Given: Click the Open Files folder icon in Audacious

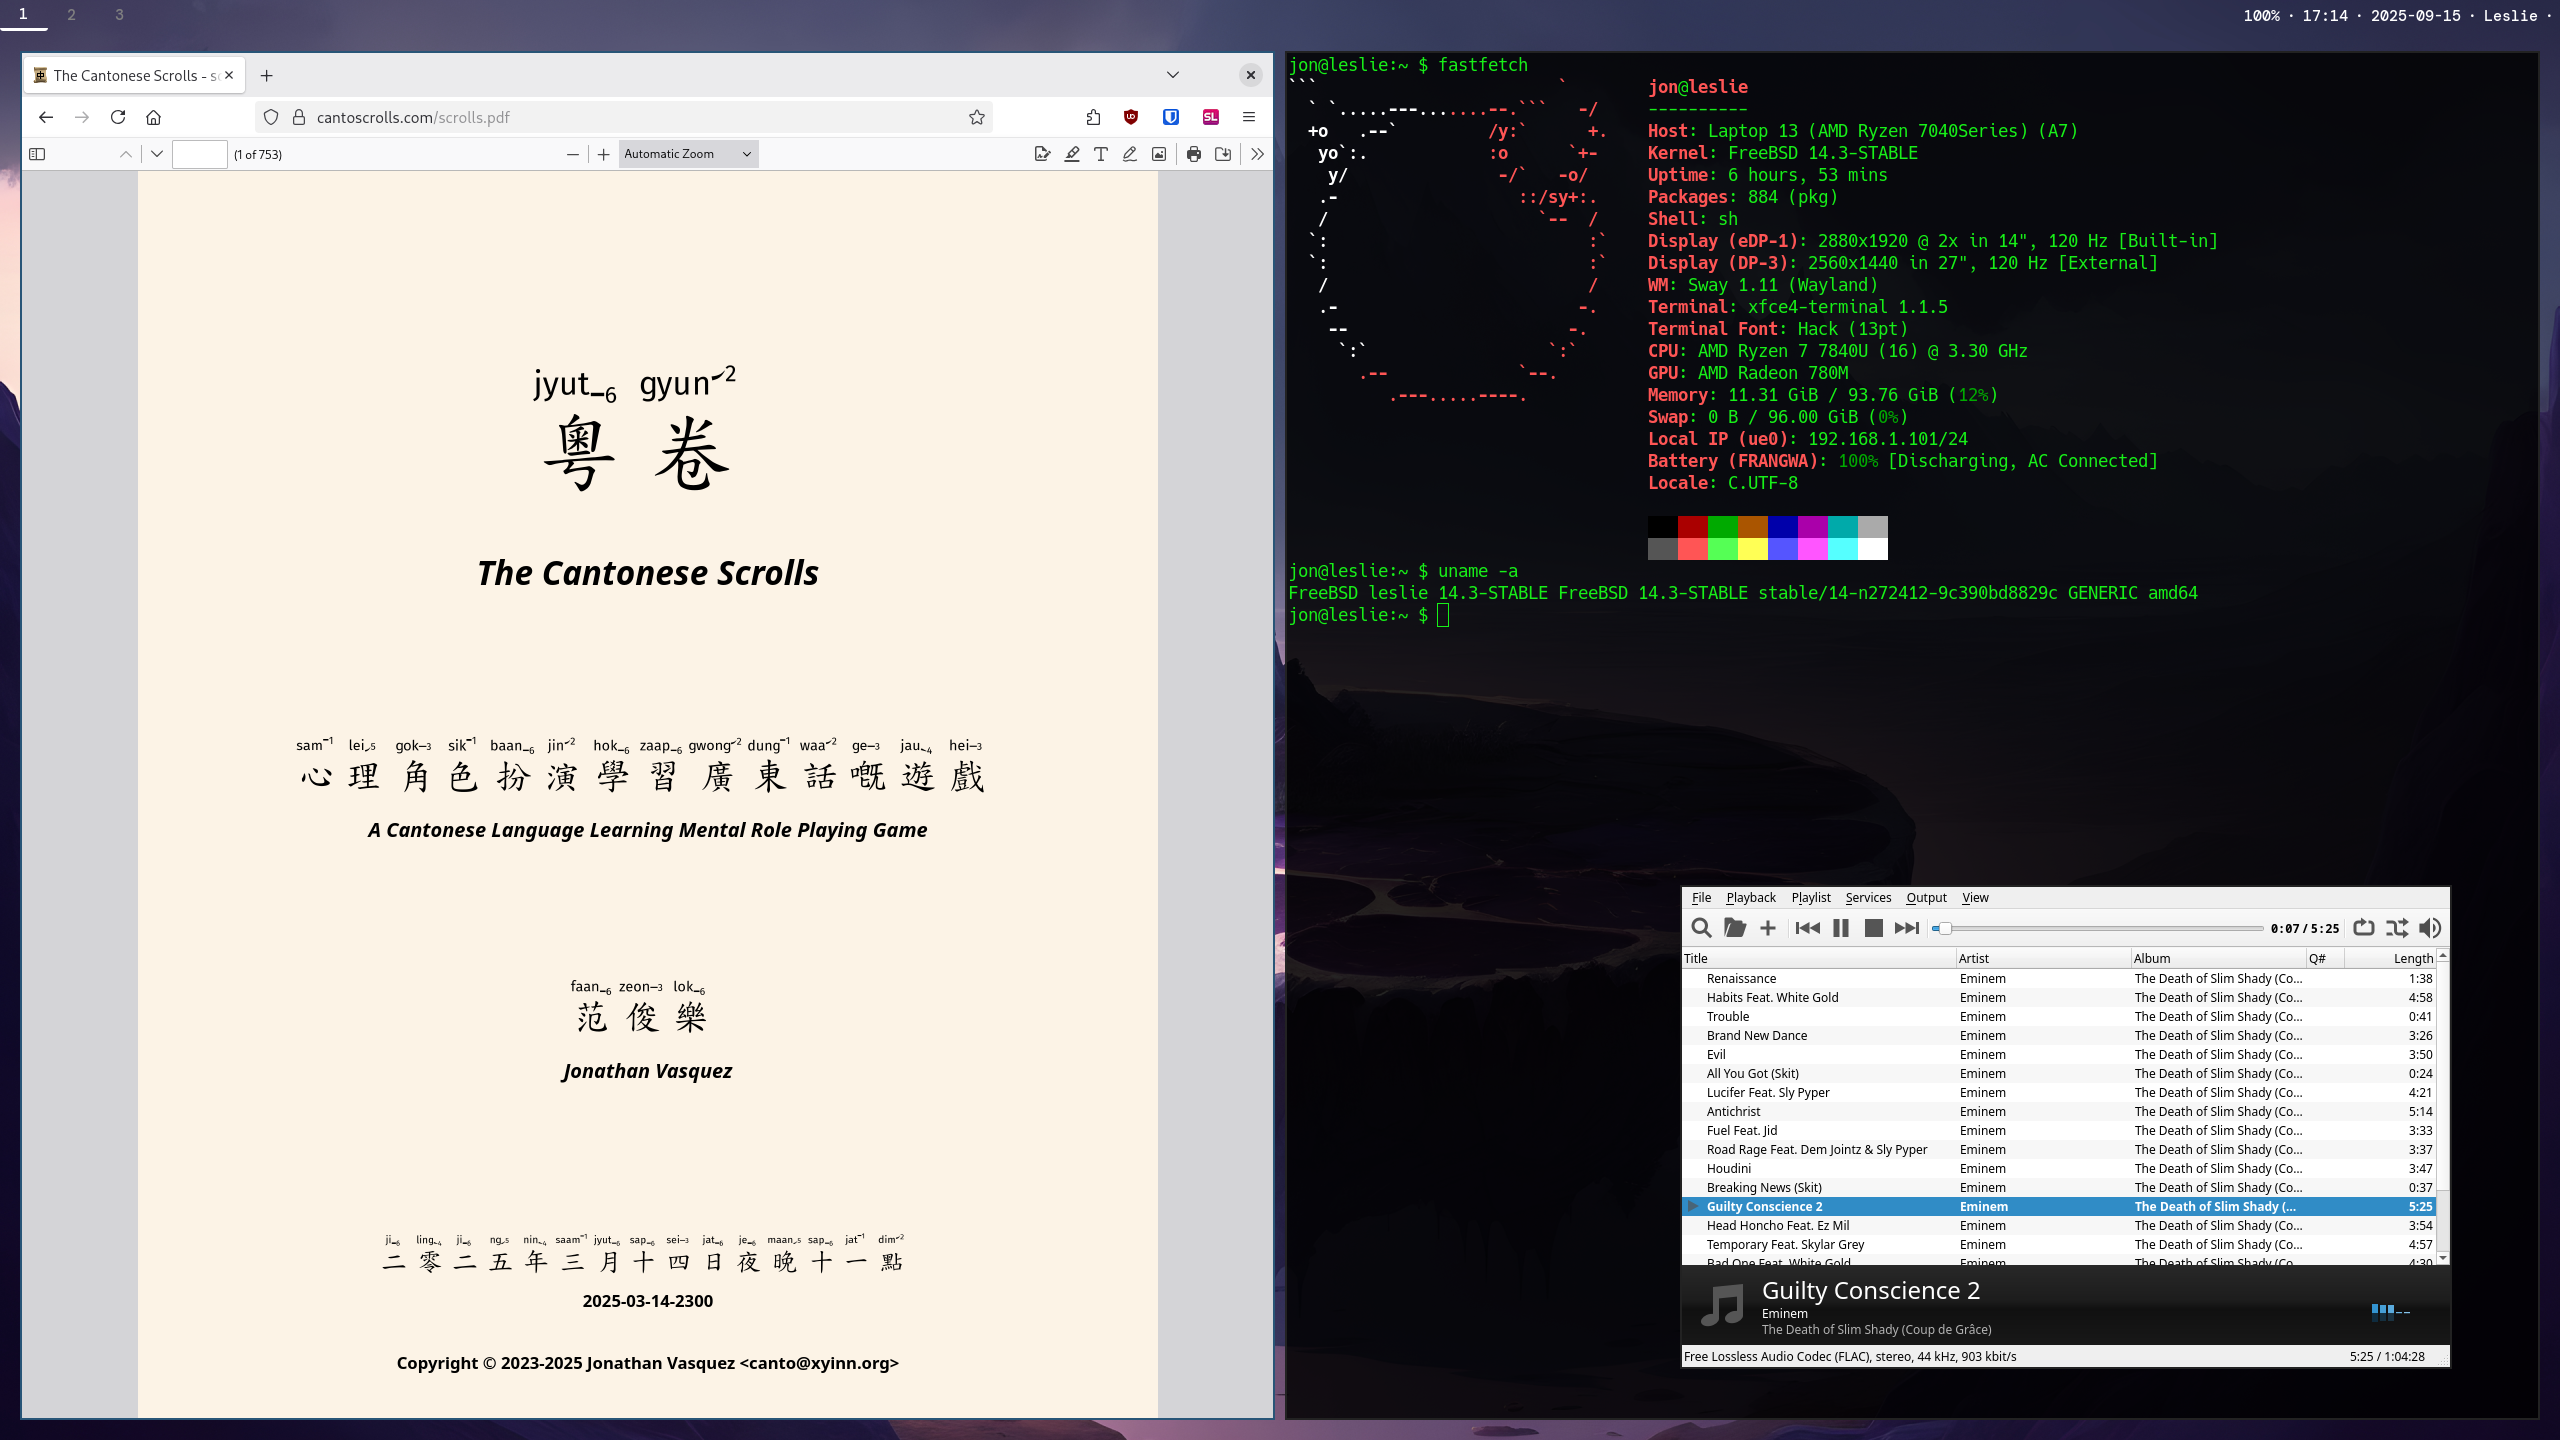Looking at the screenshot, I should [x=1734, y=928].
